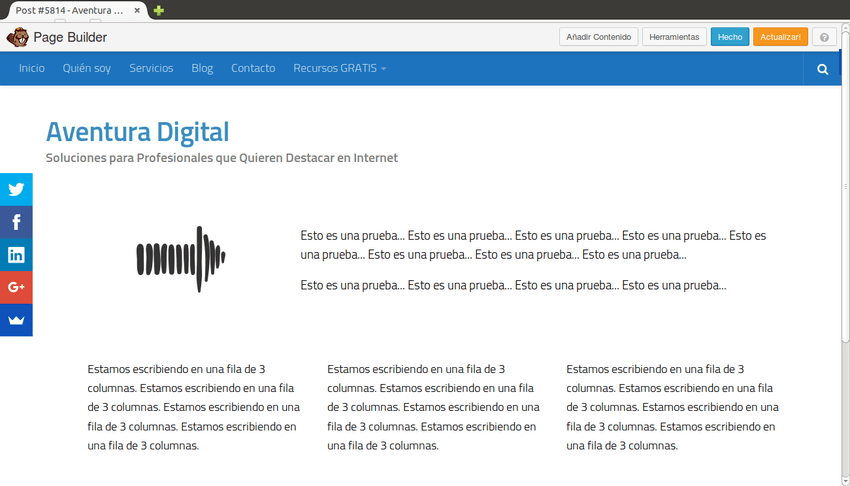
Task: Share the page via LinkedIn icon
Action: point(16,255)
